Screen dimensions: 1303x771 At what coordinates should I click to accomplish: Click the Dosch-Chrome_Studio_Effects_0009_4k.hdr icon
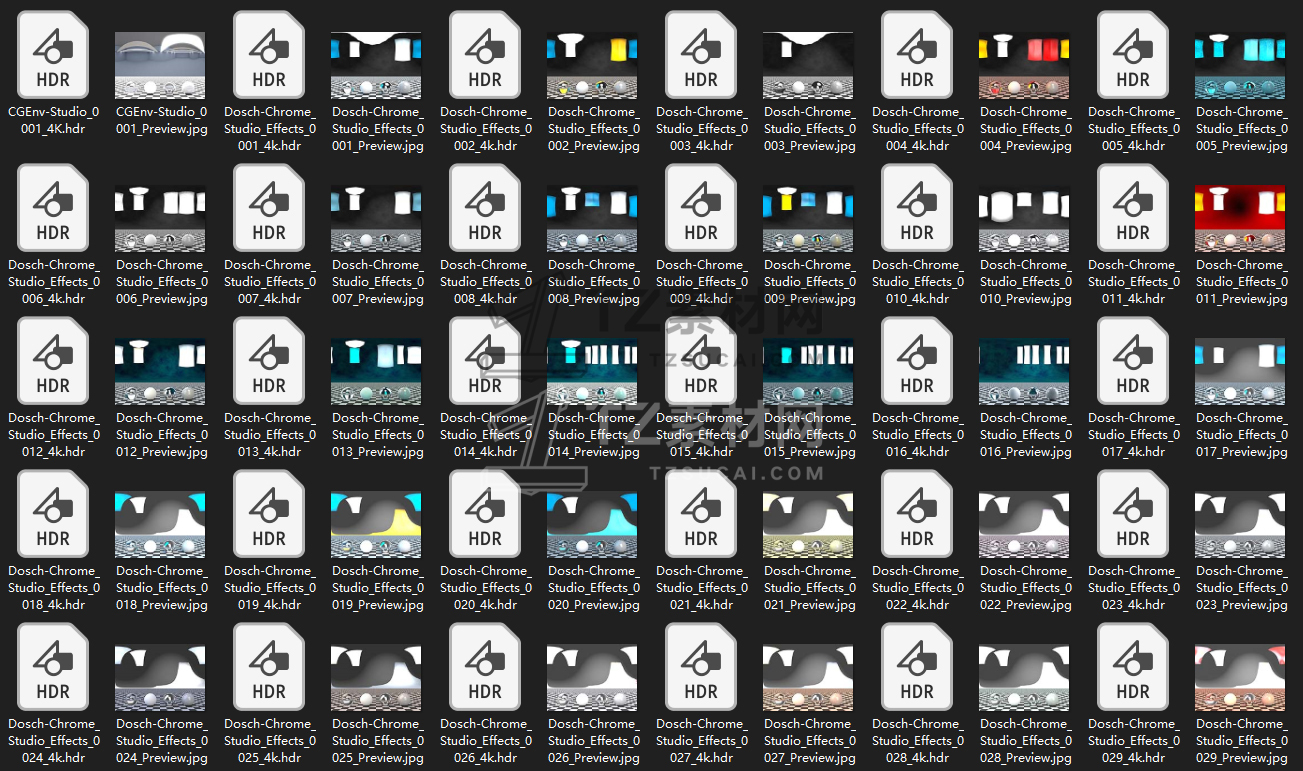click(701, 208)
